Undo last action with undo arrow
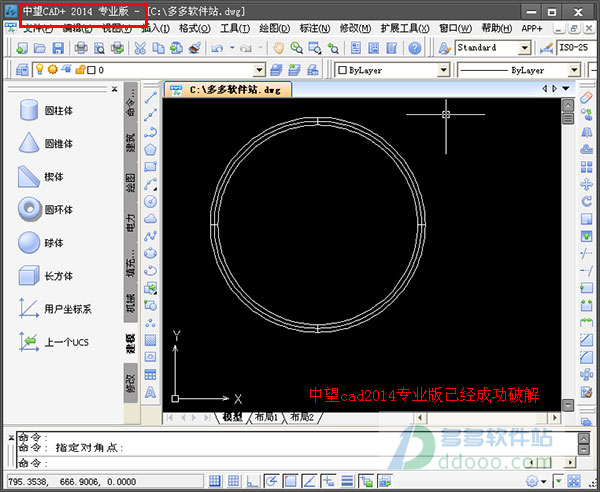600x492 pixels. point(217,48)
